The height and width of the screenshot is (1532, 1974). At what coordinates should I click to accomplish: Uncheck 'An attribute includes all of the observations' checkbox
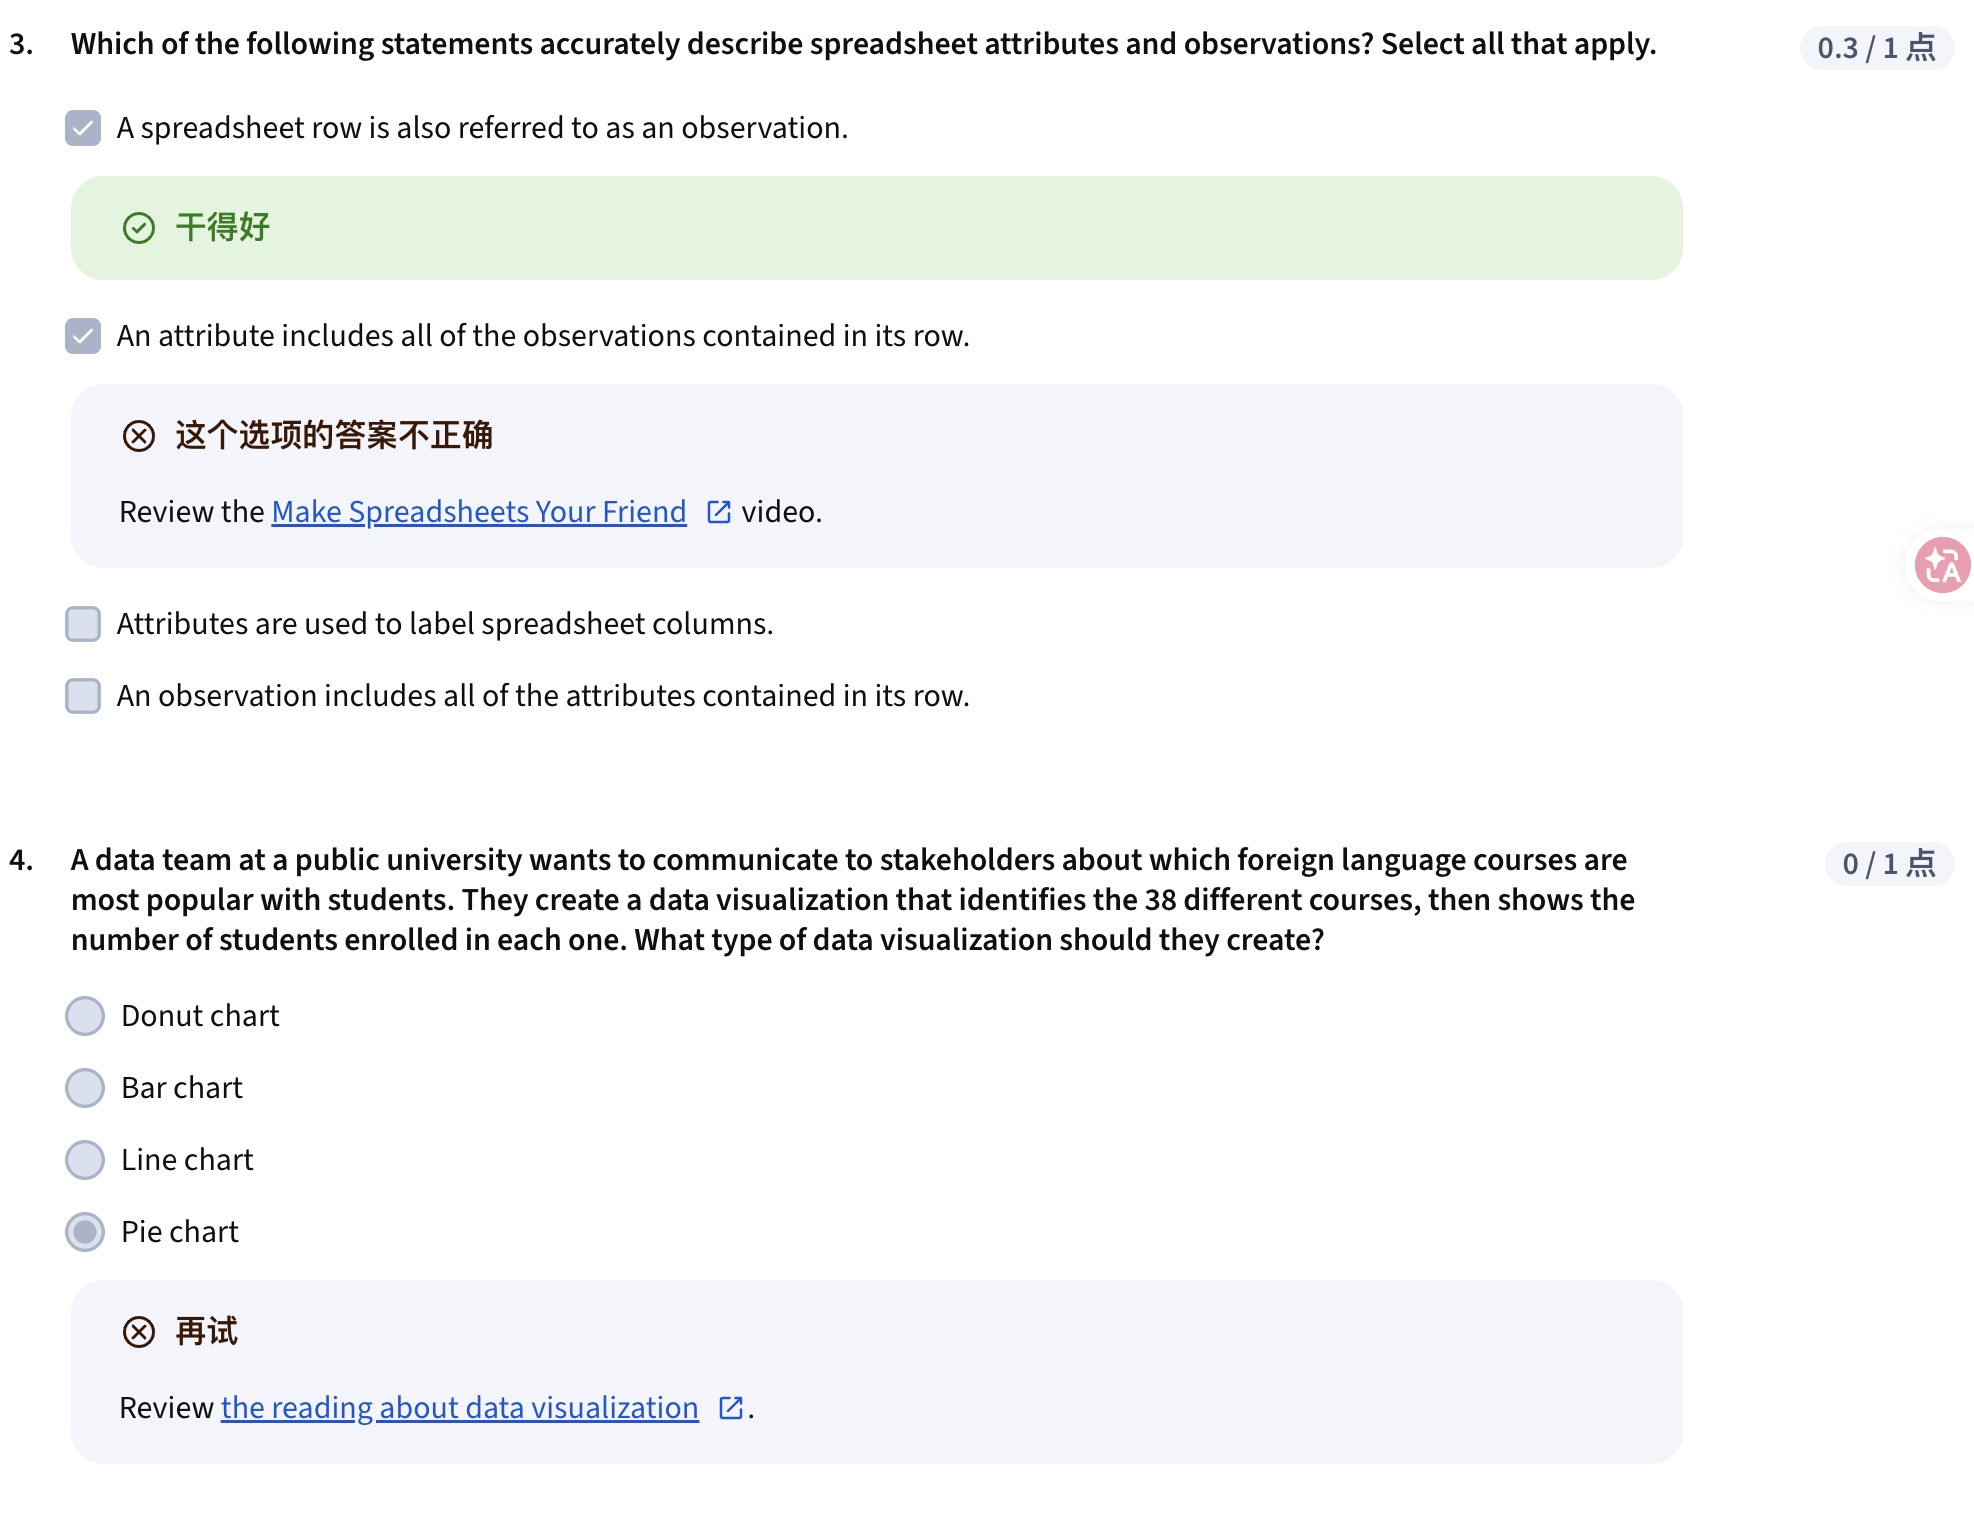83,336
